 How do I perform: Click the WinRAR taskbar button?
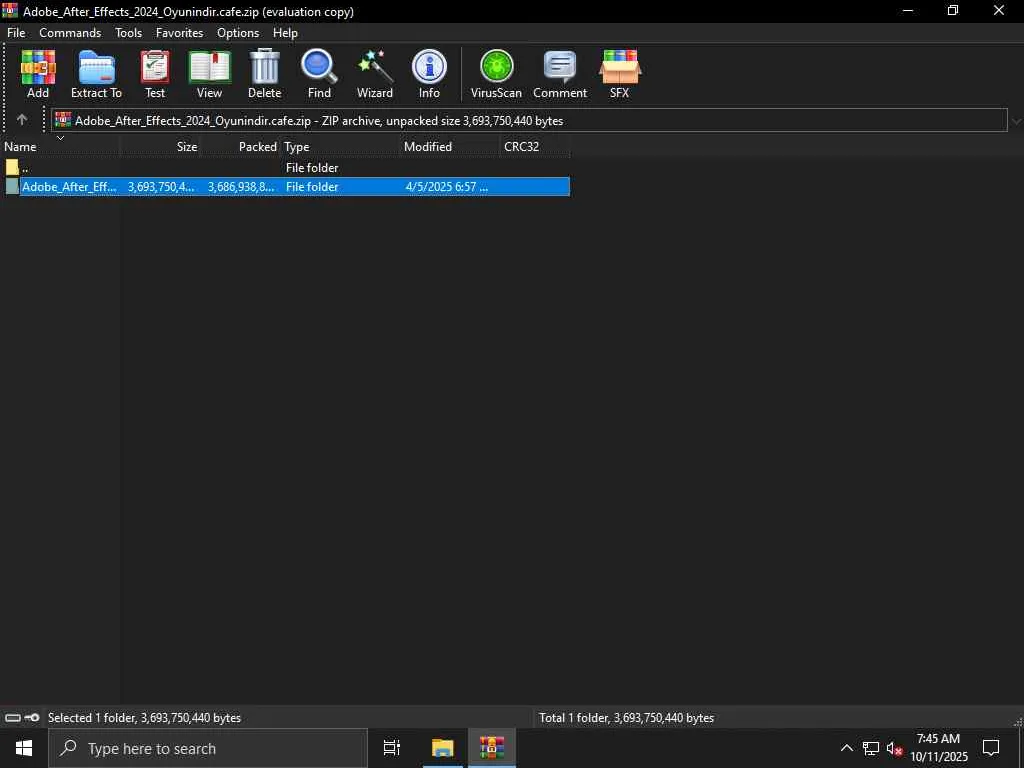492,748
